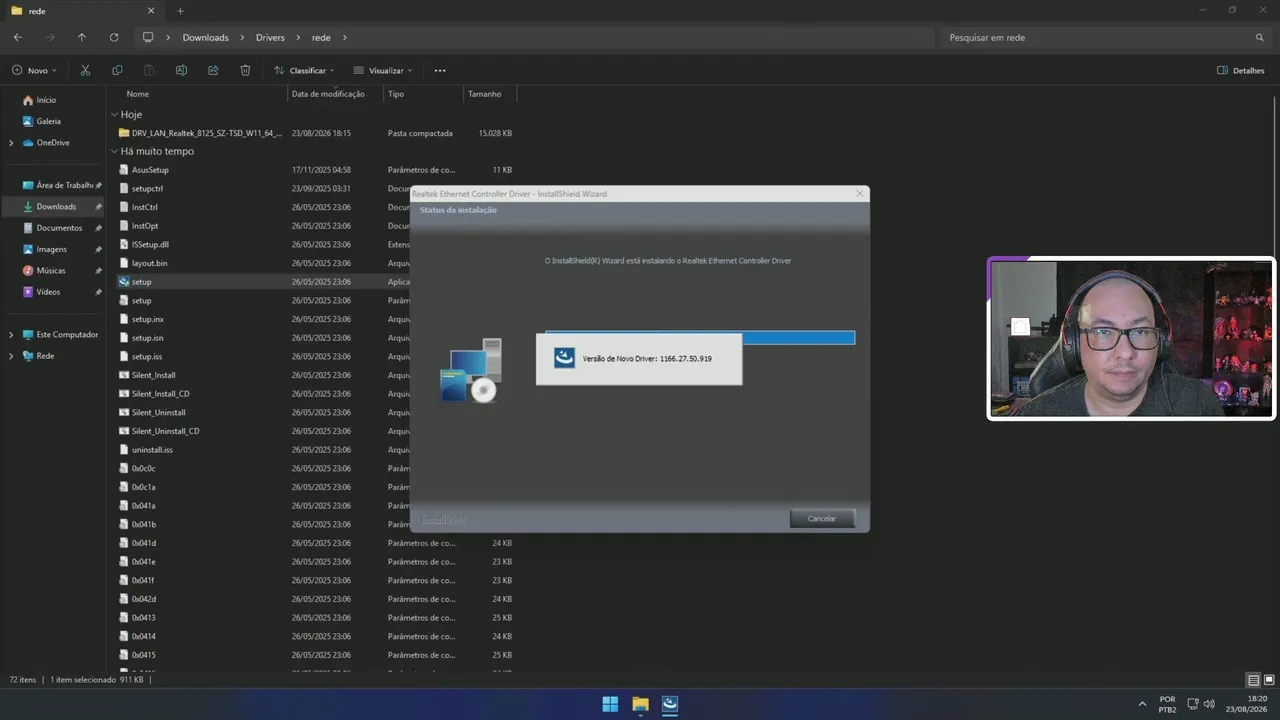Screen dimensions: 1280x720
Task: Sort by the Tipo column header
Action: [x=396, y=94]
